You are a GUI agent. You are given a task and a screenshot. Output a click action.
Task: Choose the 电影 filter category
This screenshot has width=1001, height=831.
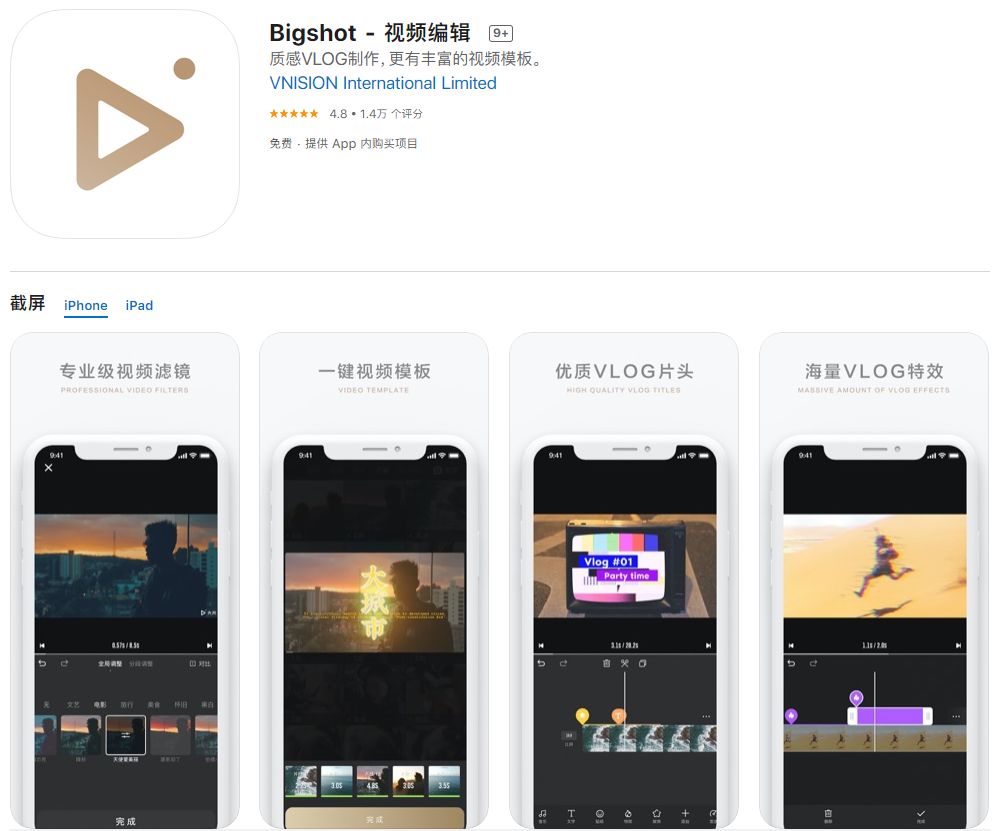pyautogui.click(x=100, y=705)
